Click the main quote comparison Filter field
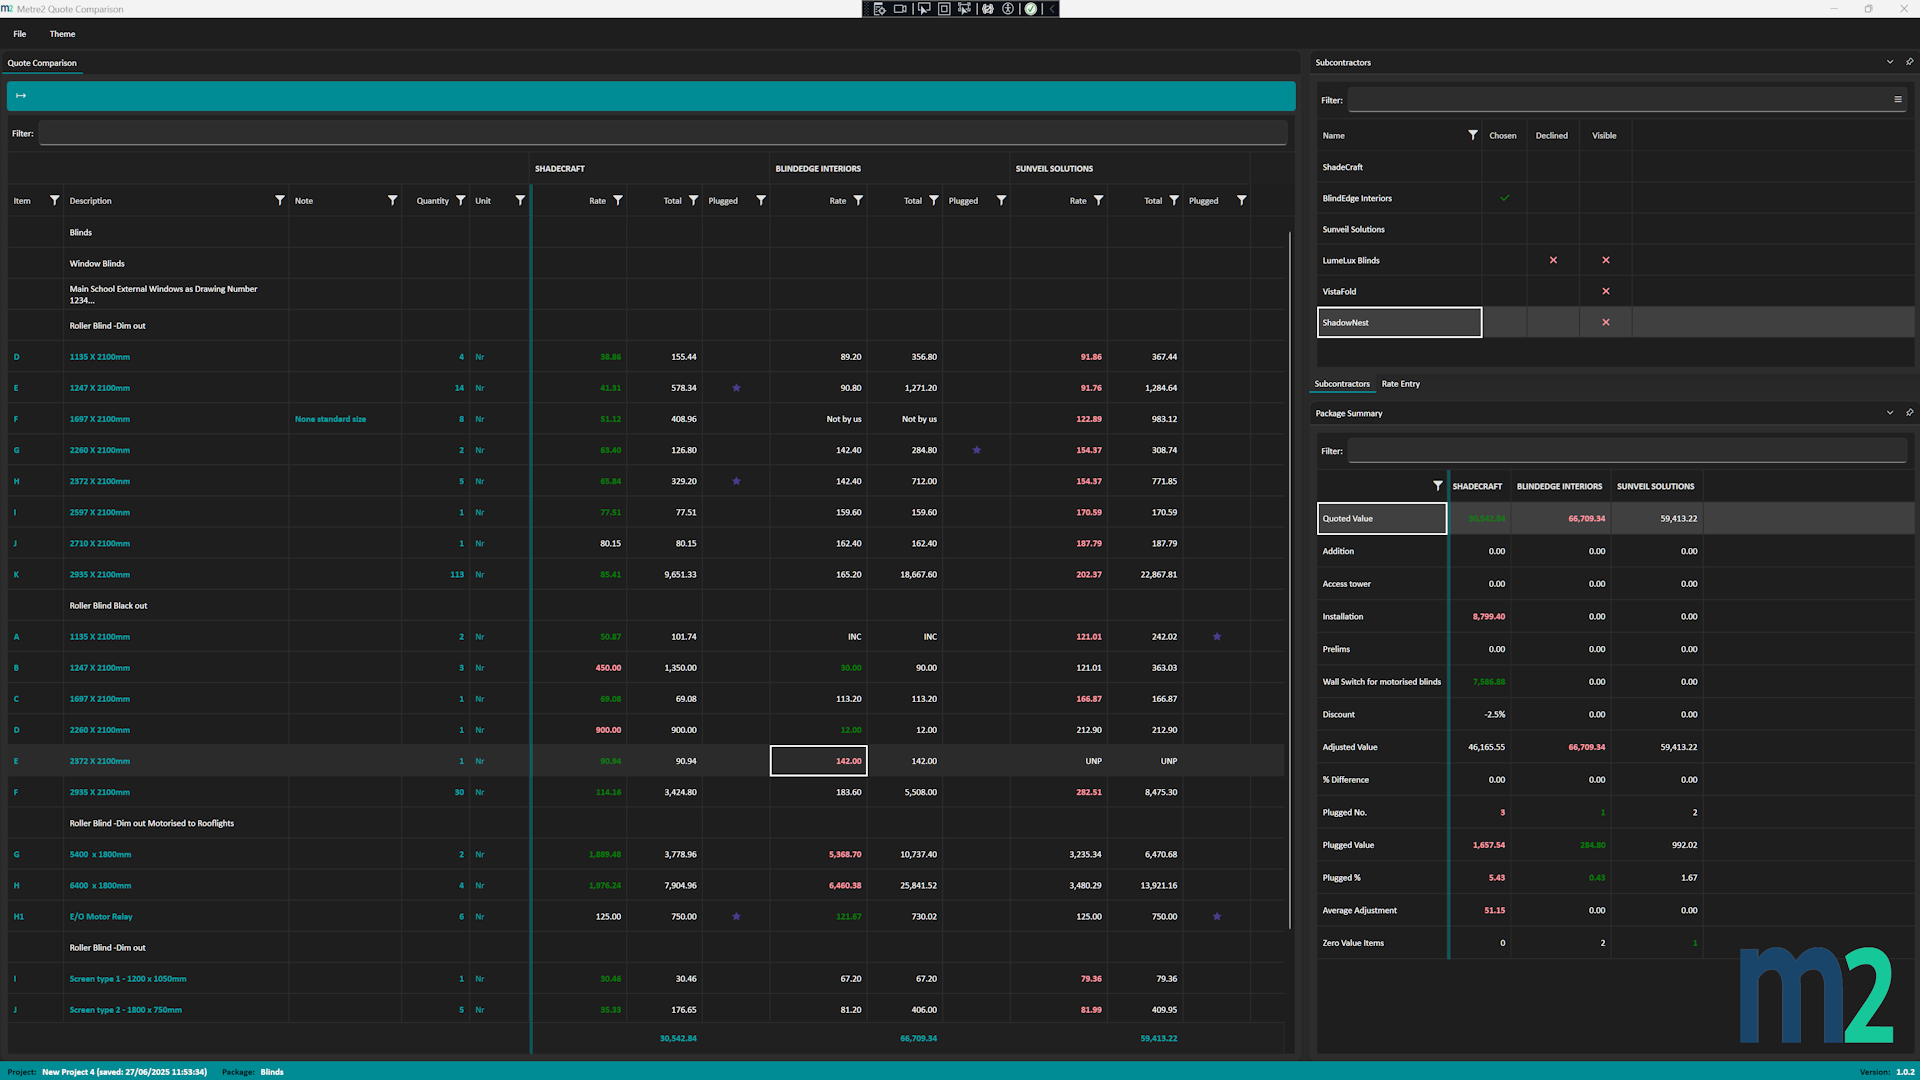The width and height of the screenshot is (1920, 1080). [662, 133]
